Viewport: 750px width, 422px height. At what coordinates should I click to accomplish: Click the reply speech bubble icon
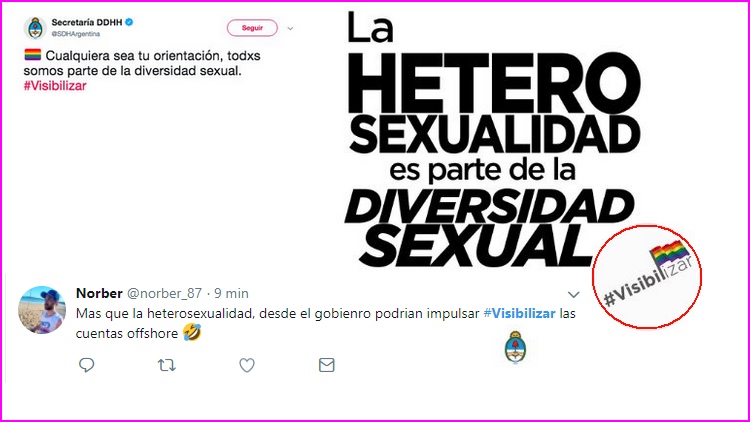pos(87,365)
